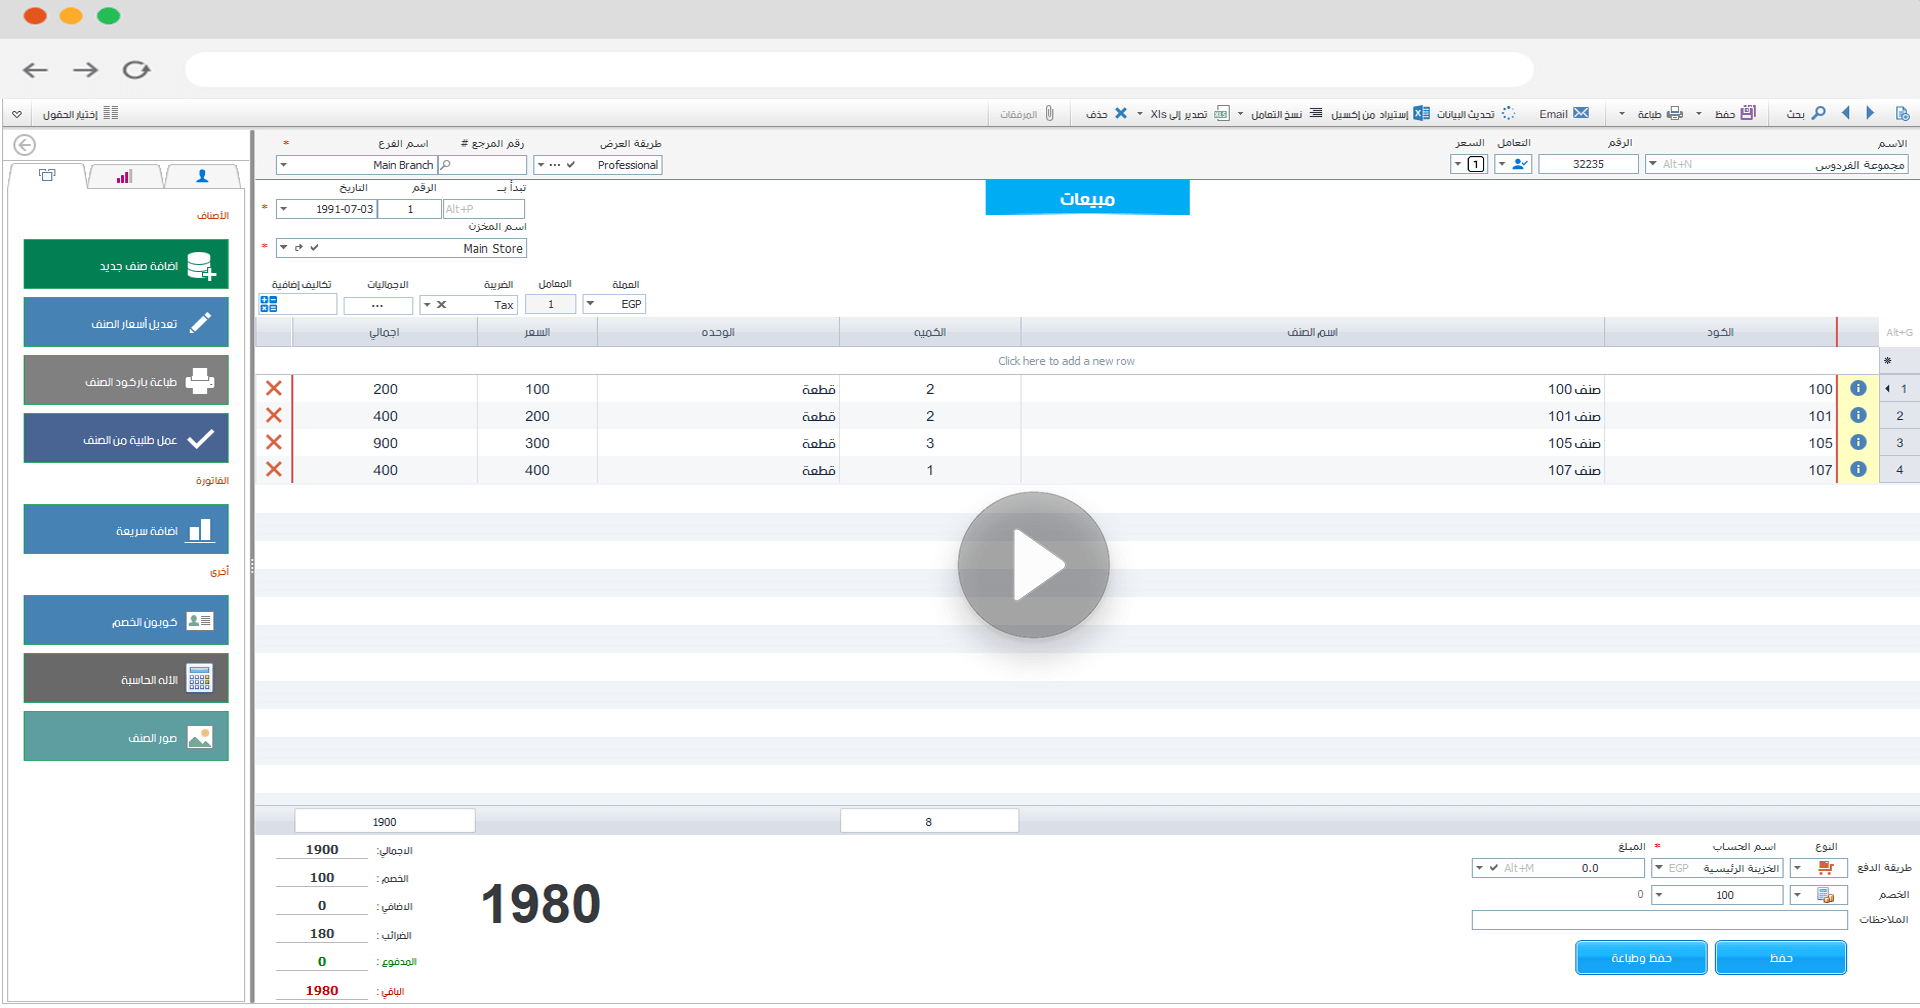Open the Main Branch dropdown
The image size is (1920, 1008).
[x=284, y=165]
